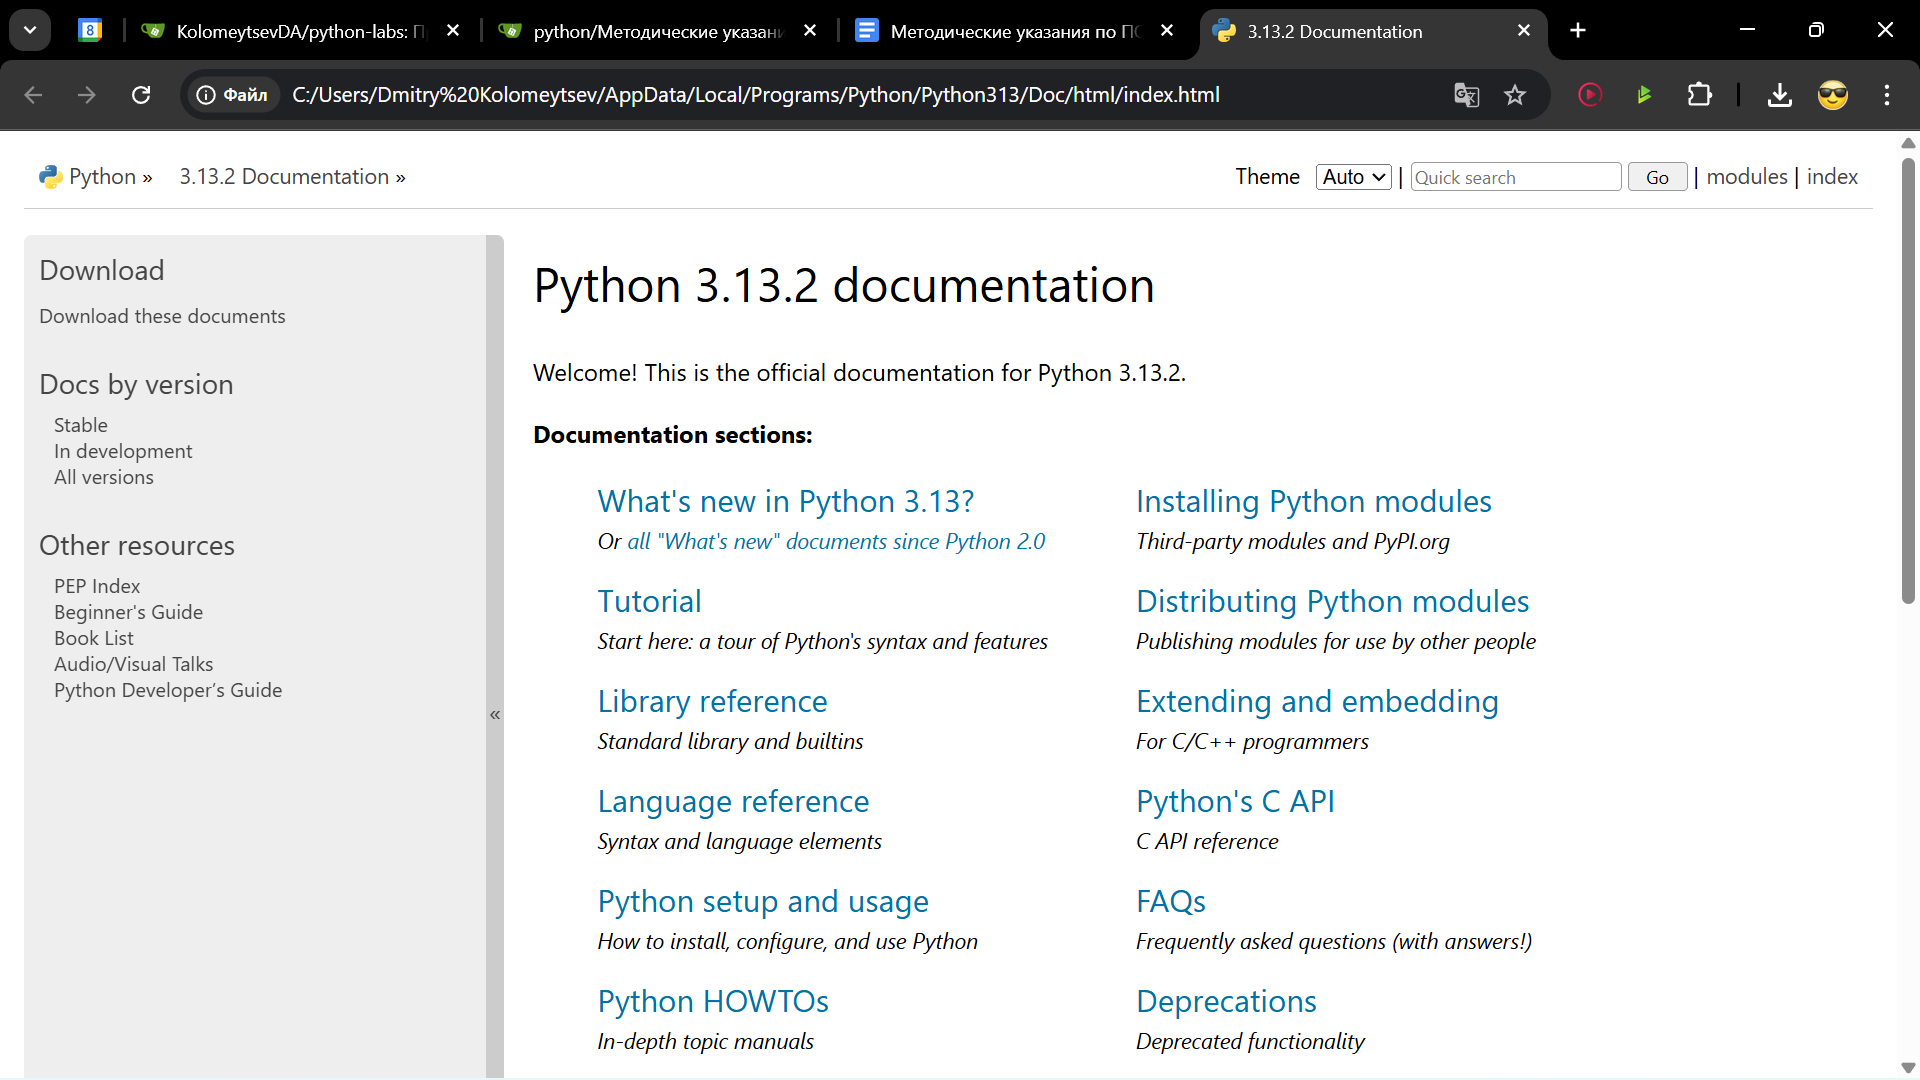
Task: Collapse the sidebar with « toggle
Action: coord(495,714)
